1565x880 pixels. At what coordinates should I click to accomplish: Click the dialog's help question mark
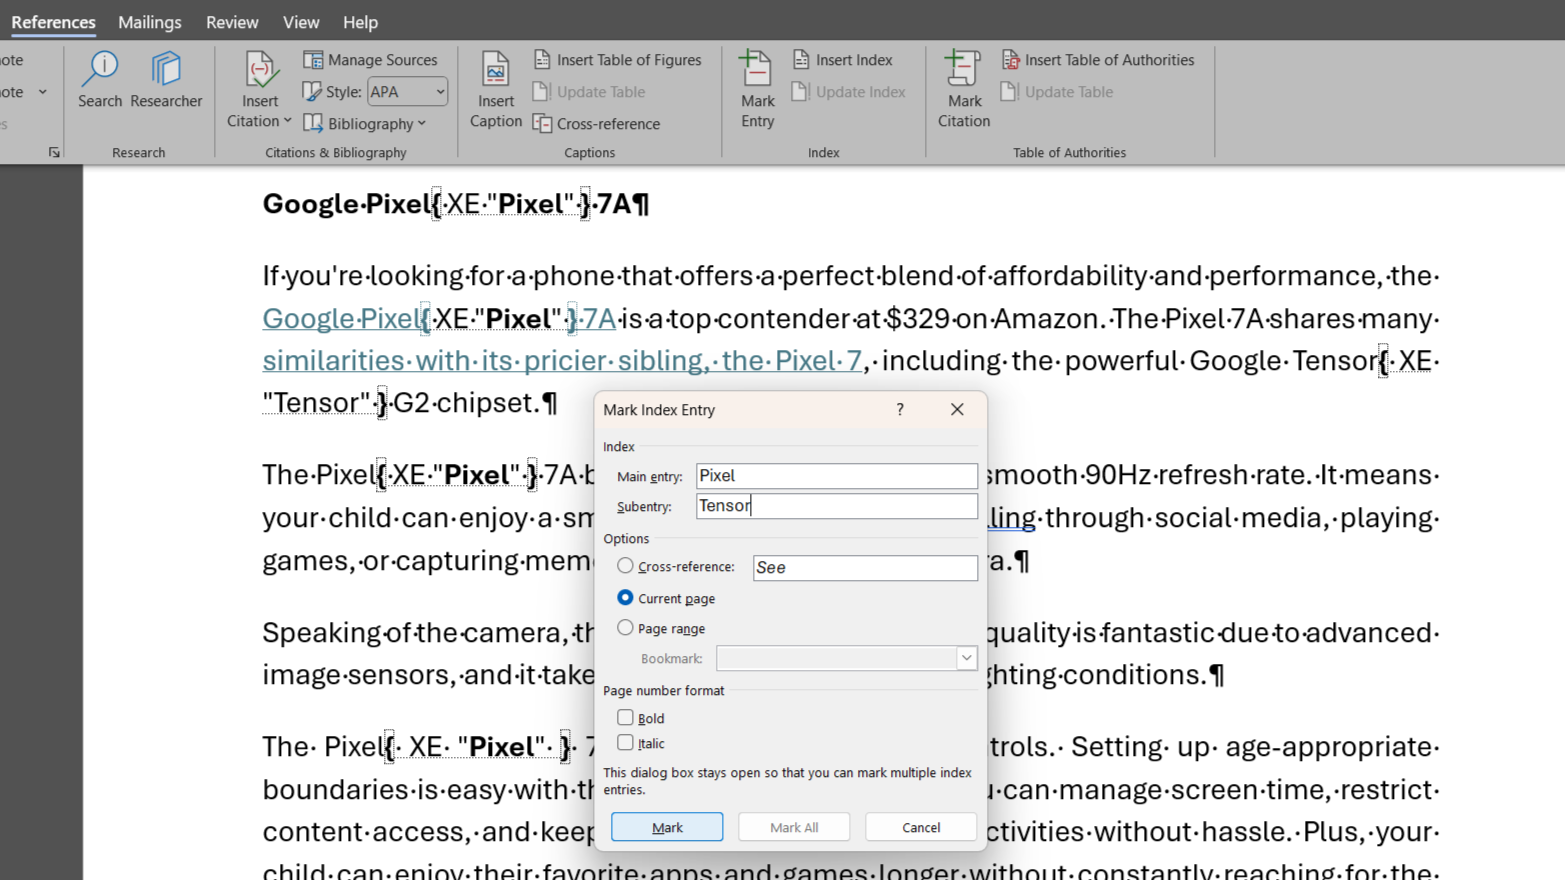900,409
